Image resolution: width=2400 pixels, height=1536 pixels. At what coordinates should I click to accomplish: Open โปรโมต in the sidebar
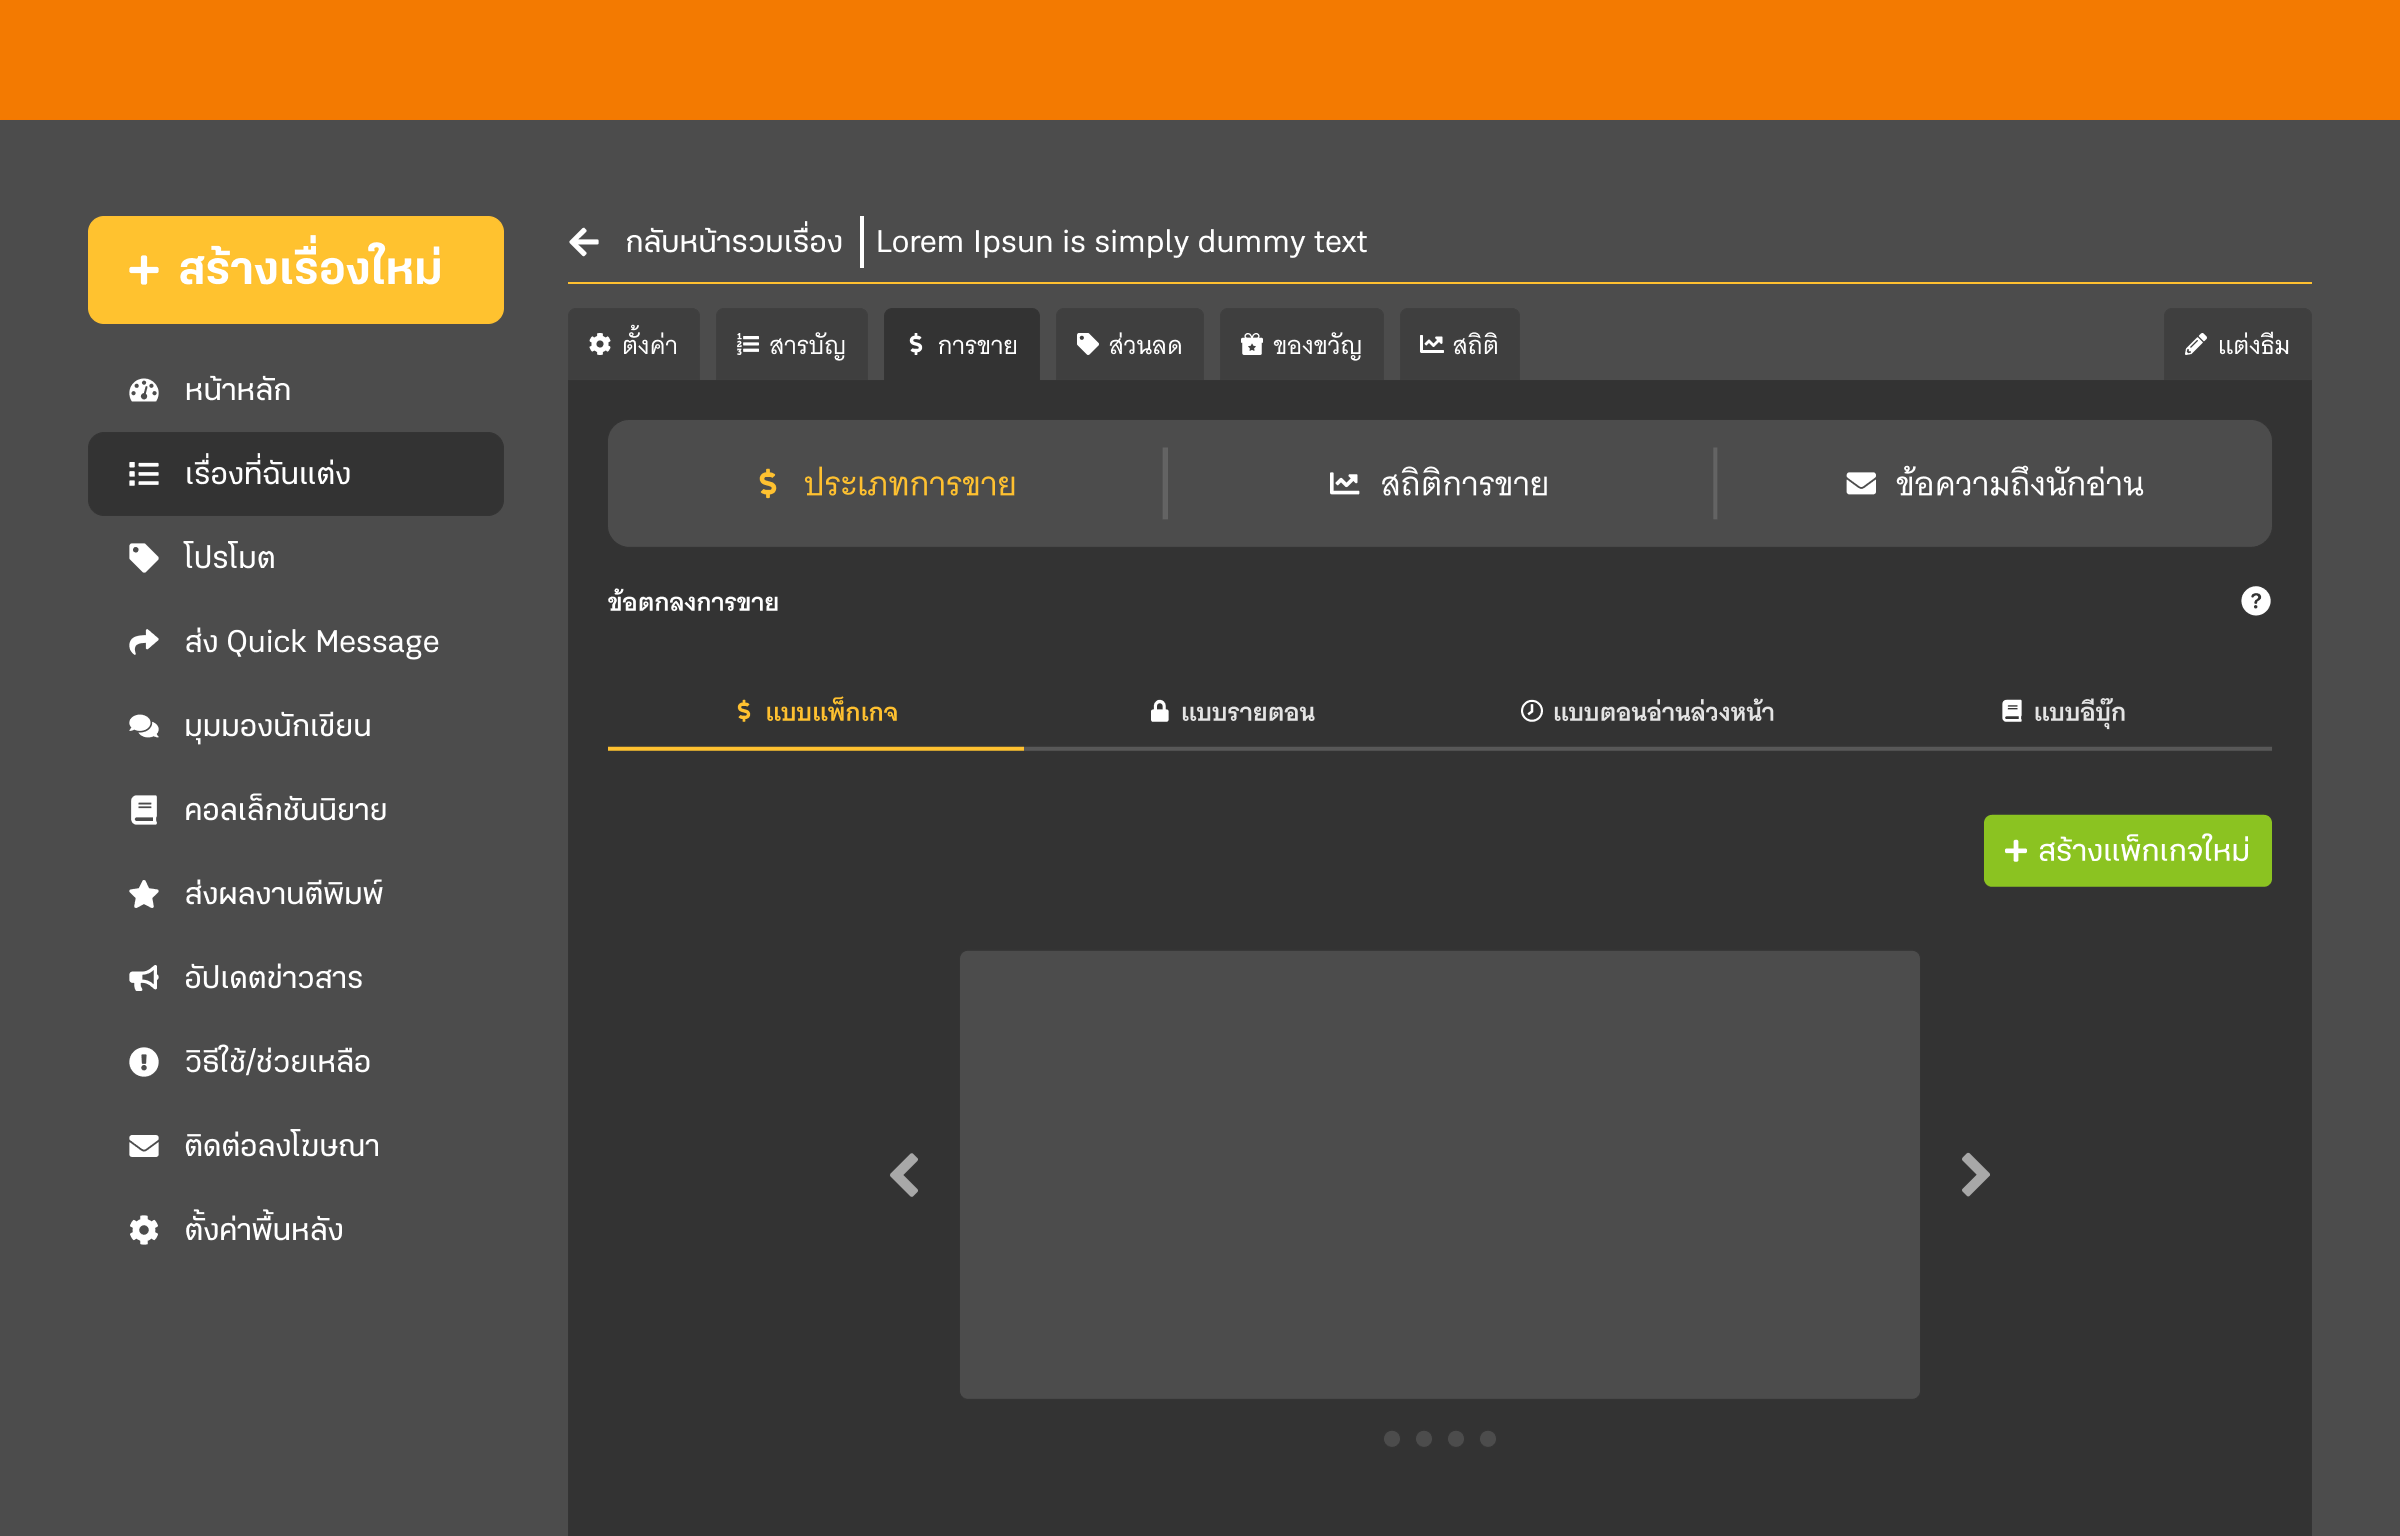(295, 558)
